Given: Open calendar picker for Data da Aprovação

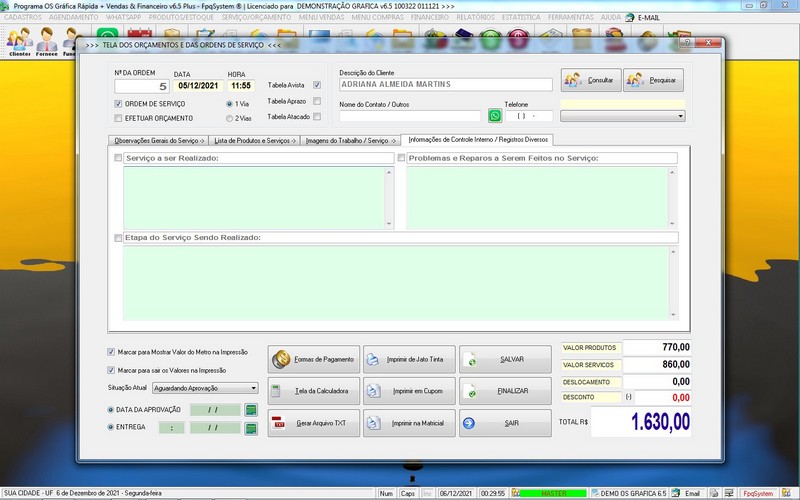Looking at the screenshot, I should [x=251, y=410].
